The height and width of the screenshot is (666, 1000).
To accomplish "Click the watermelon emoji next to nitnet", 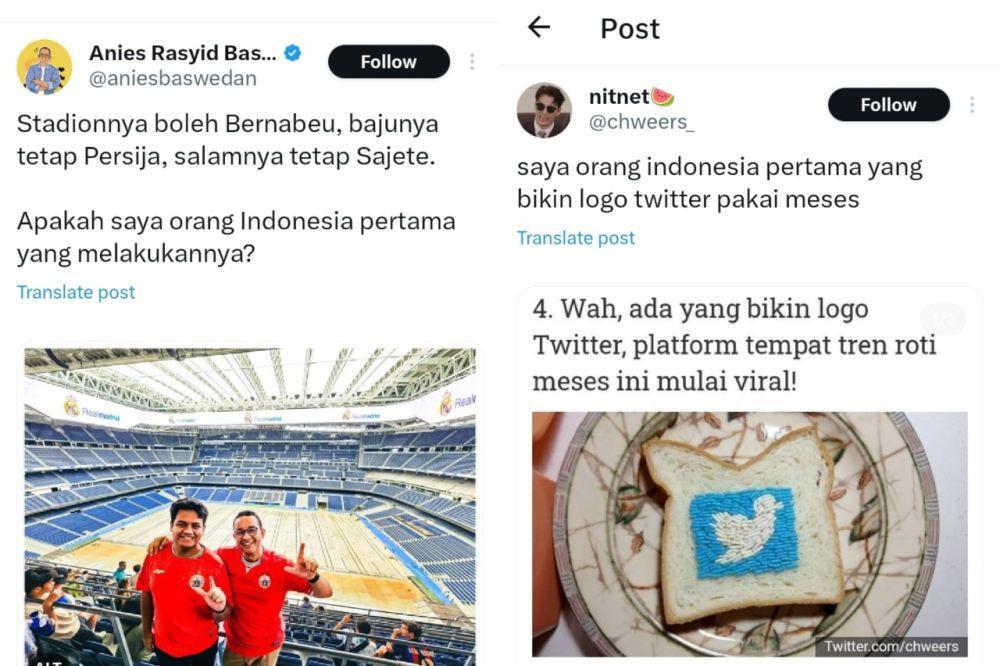I will [663, 97].
